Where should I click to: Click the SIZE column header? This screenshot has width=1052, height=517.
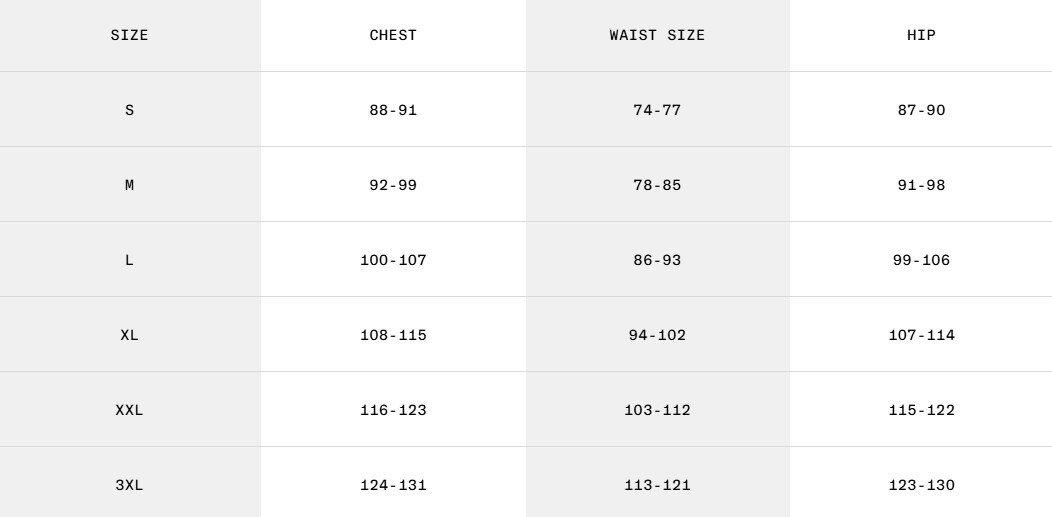pos(129,35)
